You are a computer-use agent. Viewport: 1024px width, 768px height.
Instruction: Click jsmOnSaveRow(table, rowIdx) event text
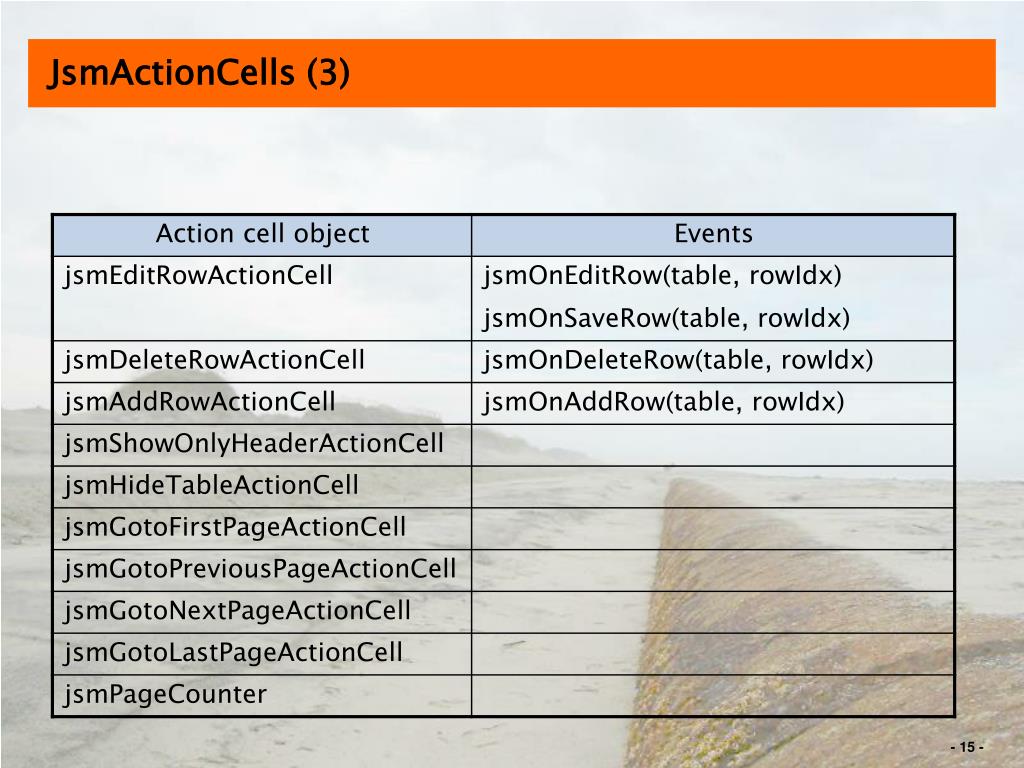point(666,319)
